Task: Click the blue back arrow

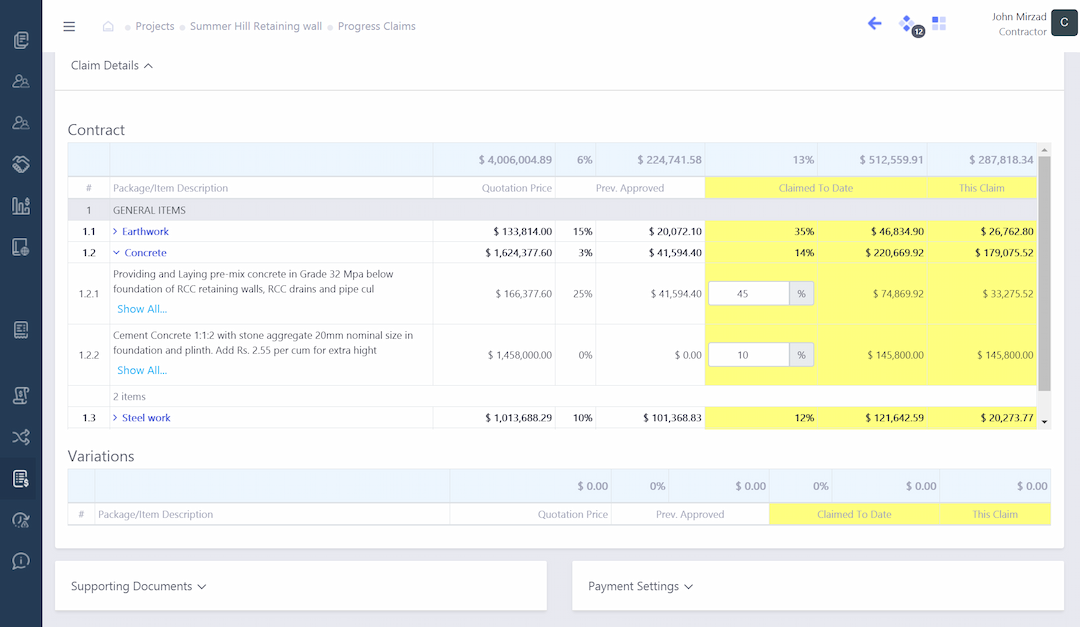Action: click(x=874, y=24)
